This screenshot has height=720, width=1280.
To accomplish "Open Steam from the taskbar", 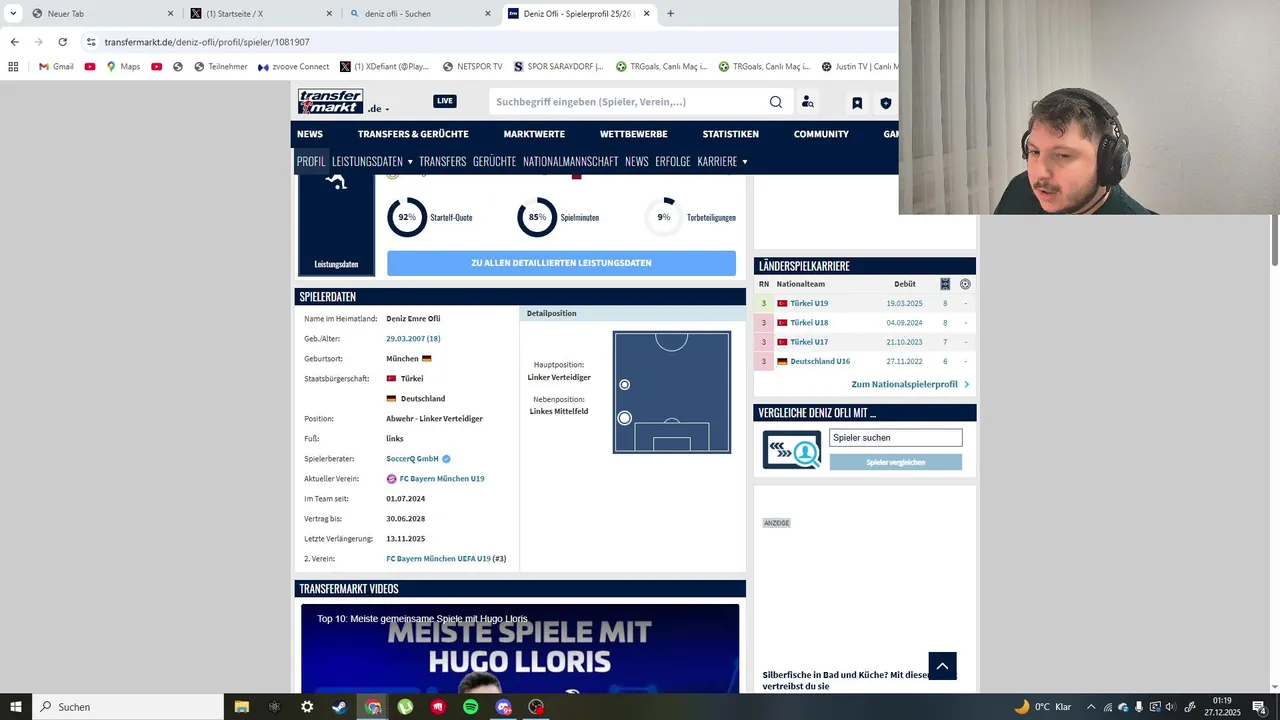I will (x=339, y=707).
